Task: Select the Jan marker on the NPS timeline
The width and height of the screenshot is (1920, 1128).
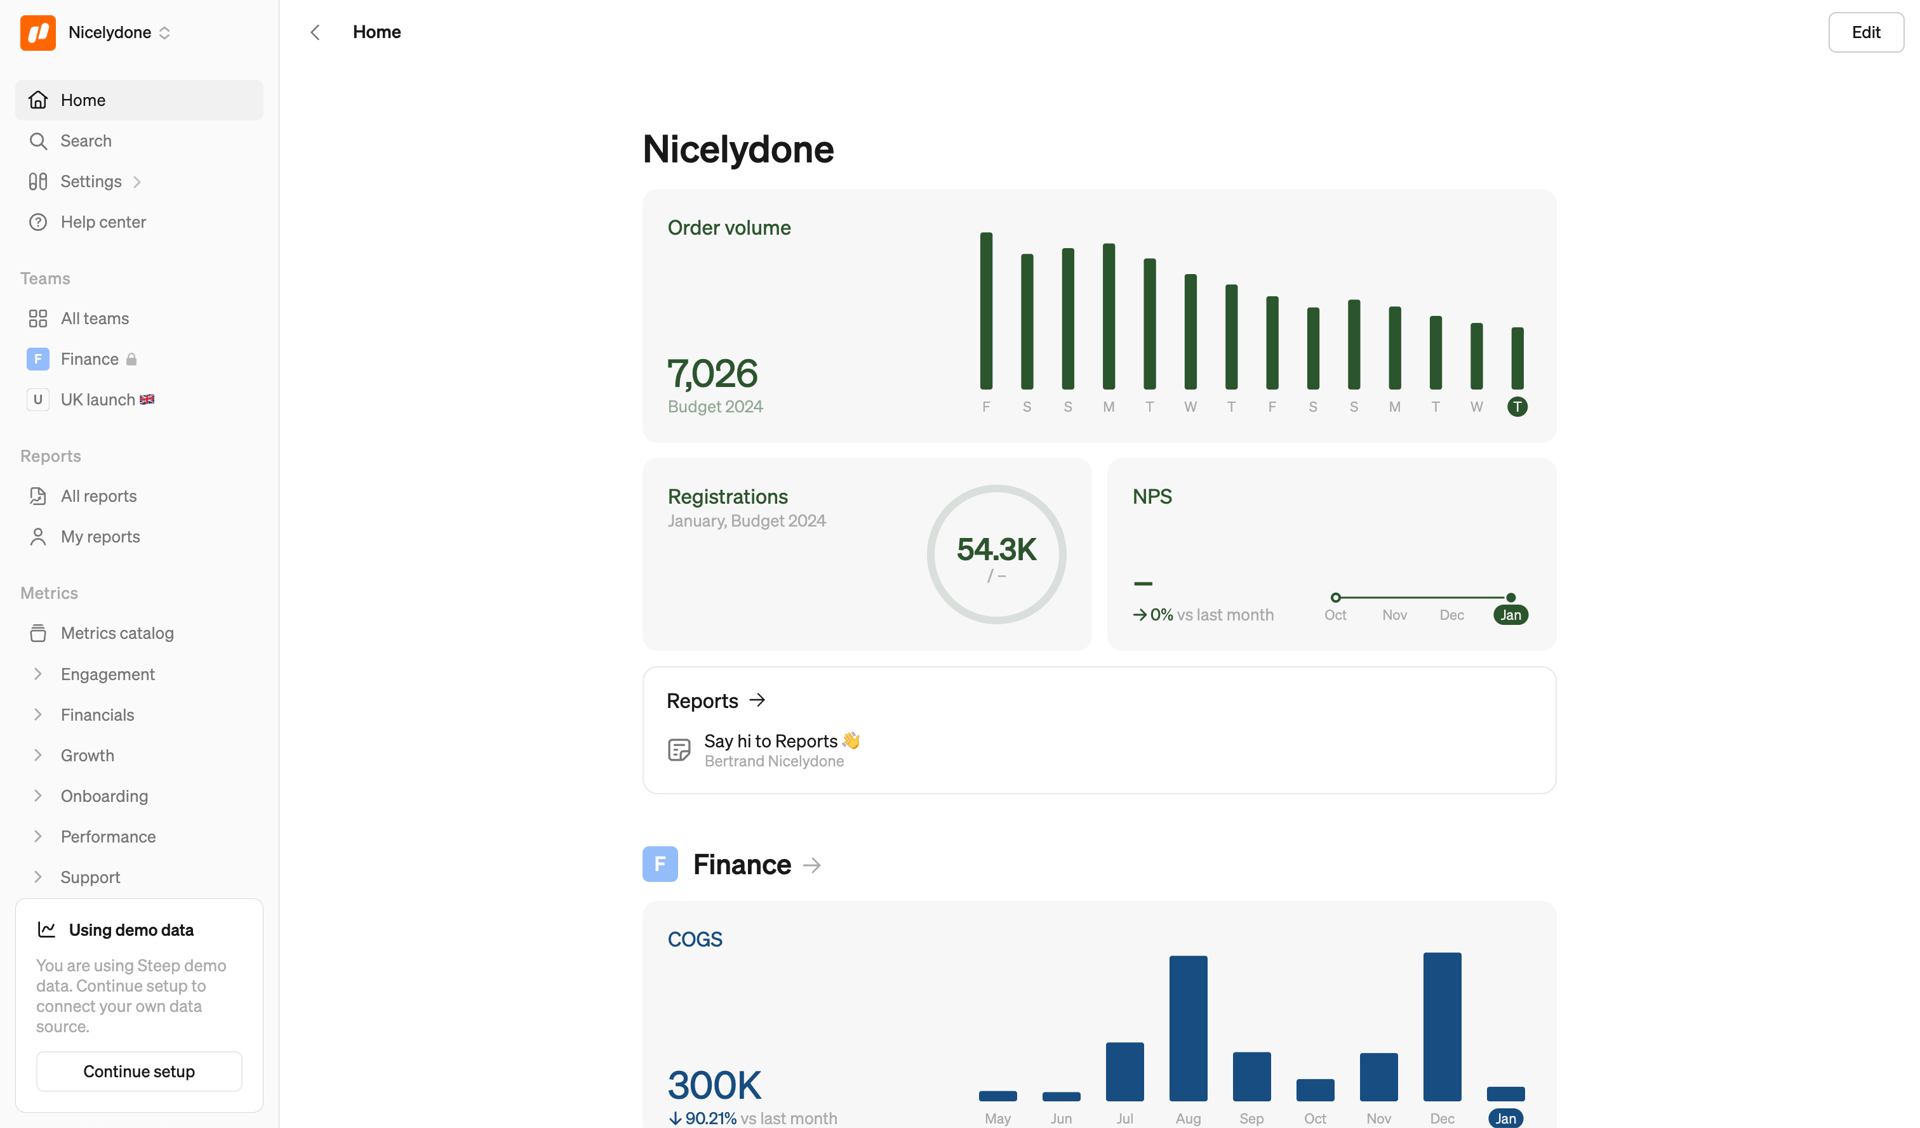Action: [1510, 614]
